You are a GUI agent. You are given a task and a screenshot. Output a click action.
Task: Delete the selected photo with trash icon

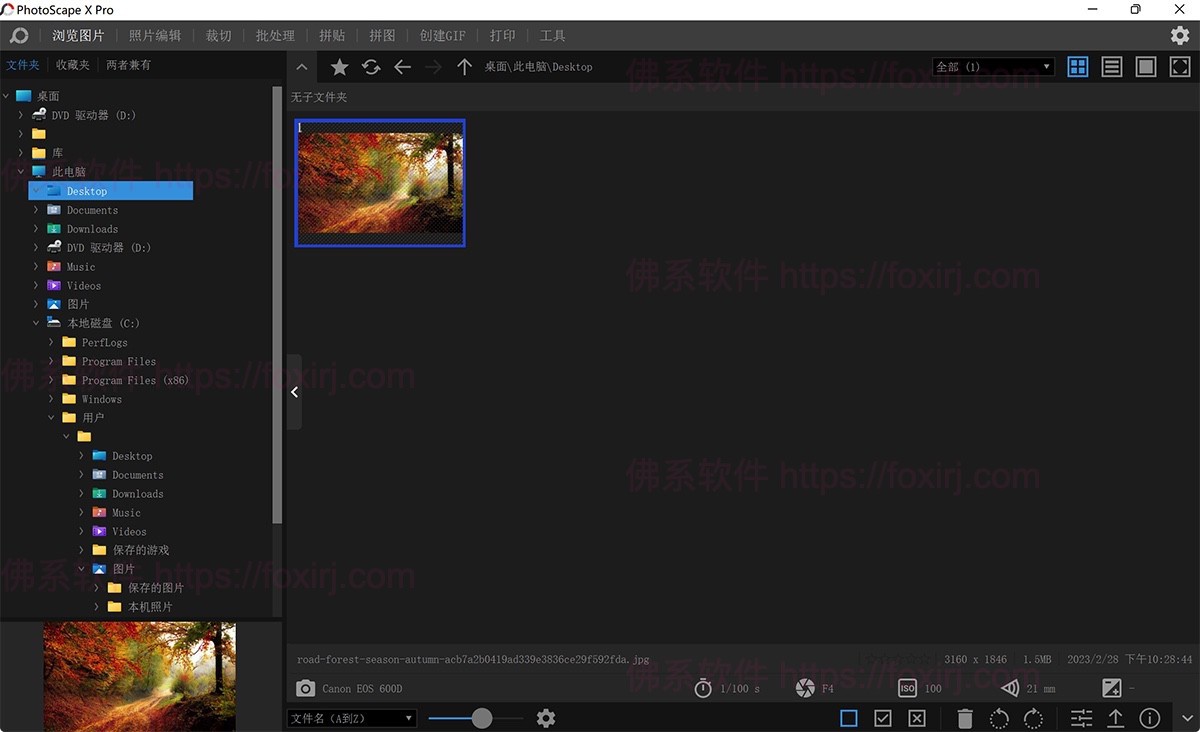pyautogui.click(x=963, y=718)
